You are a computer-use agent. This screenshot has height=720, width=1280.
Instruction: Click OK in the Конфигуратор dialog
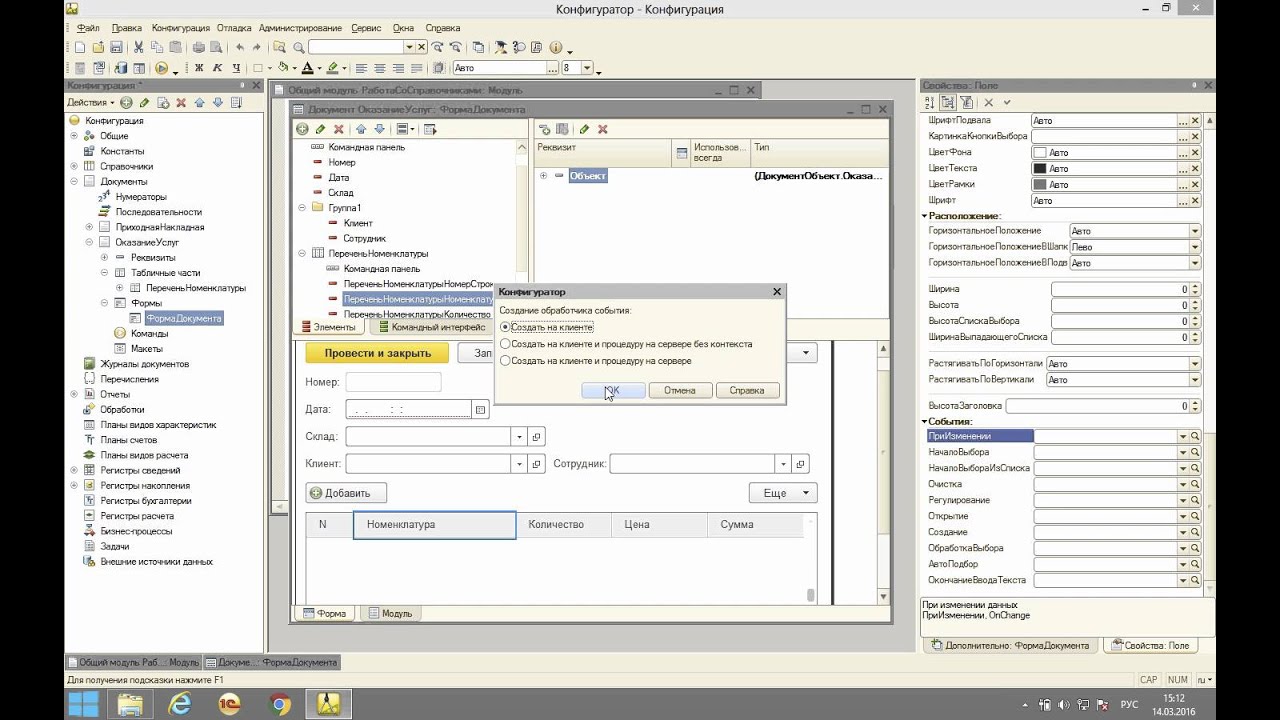click(x=613, y=390)
